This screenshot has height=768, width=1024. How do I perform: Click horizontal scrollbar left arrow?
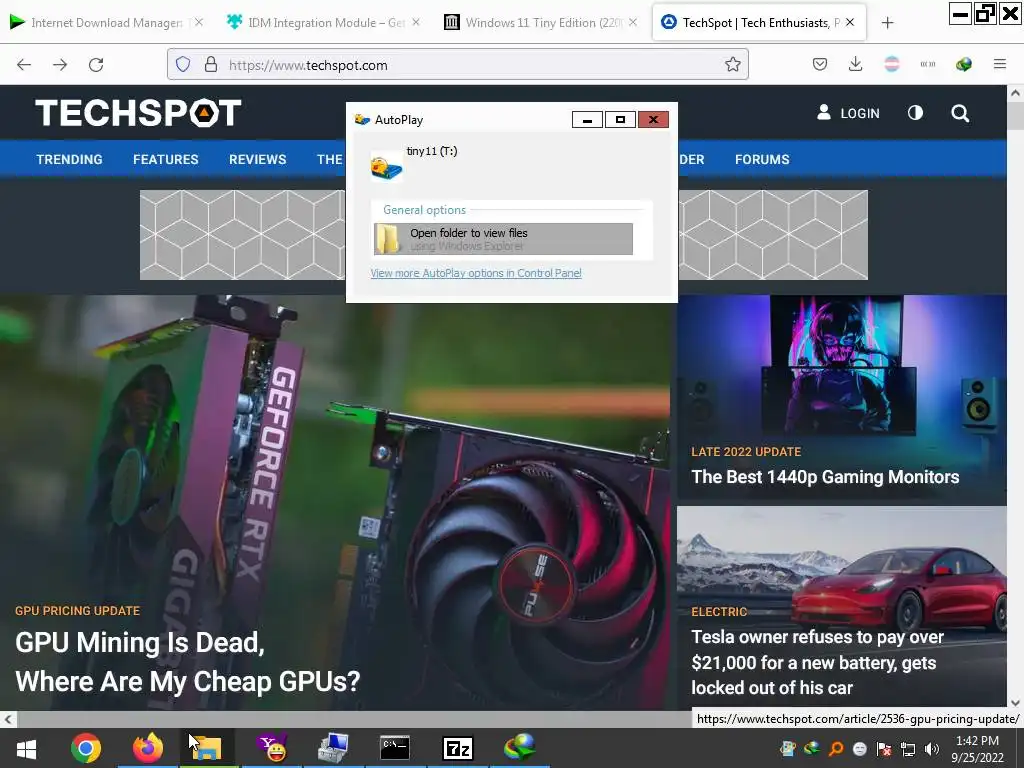point(8,719)
